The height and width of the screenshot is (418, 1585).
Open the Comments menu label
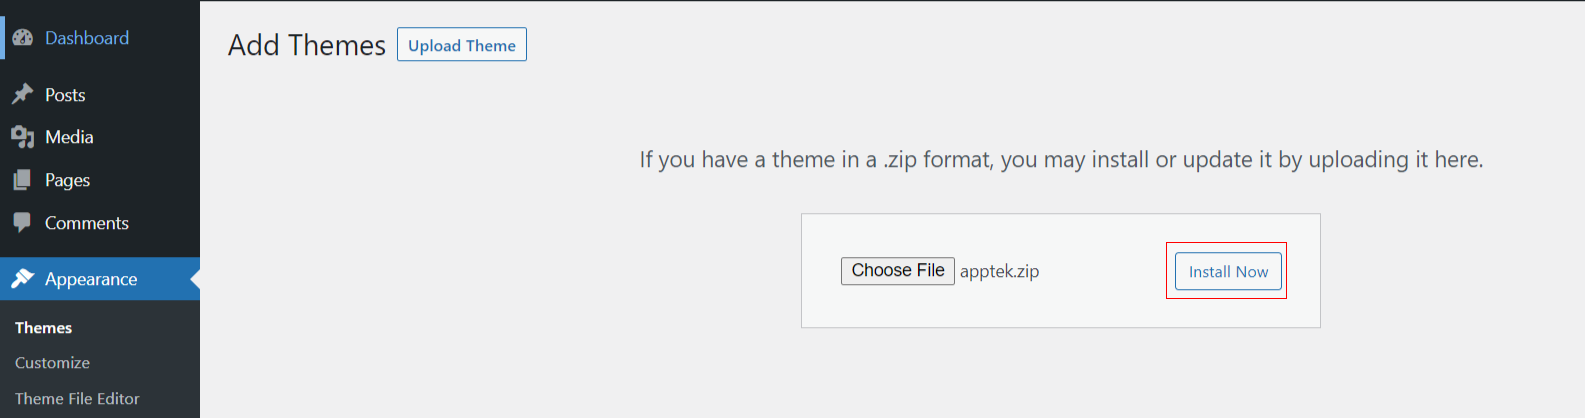87,223
